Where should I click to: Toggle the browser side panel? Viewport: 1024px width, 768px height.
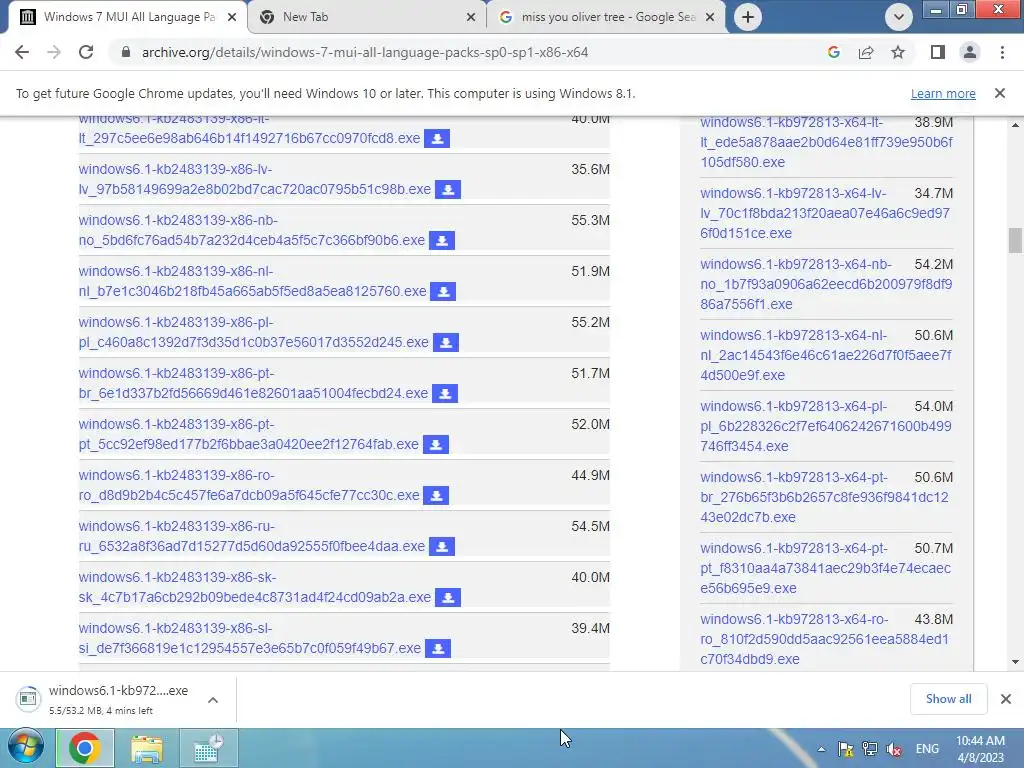938,52
